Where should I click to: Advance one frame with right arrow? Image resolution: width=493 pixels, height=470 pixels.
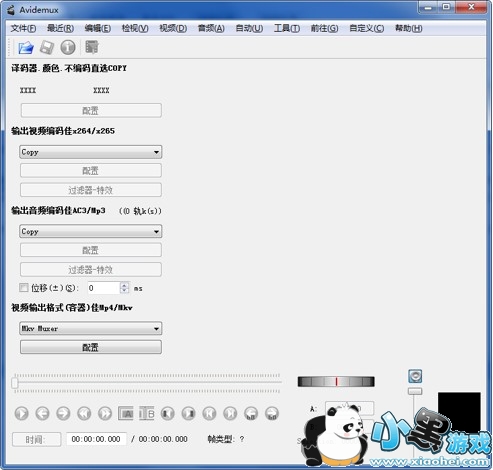click(63, 414)
